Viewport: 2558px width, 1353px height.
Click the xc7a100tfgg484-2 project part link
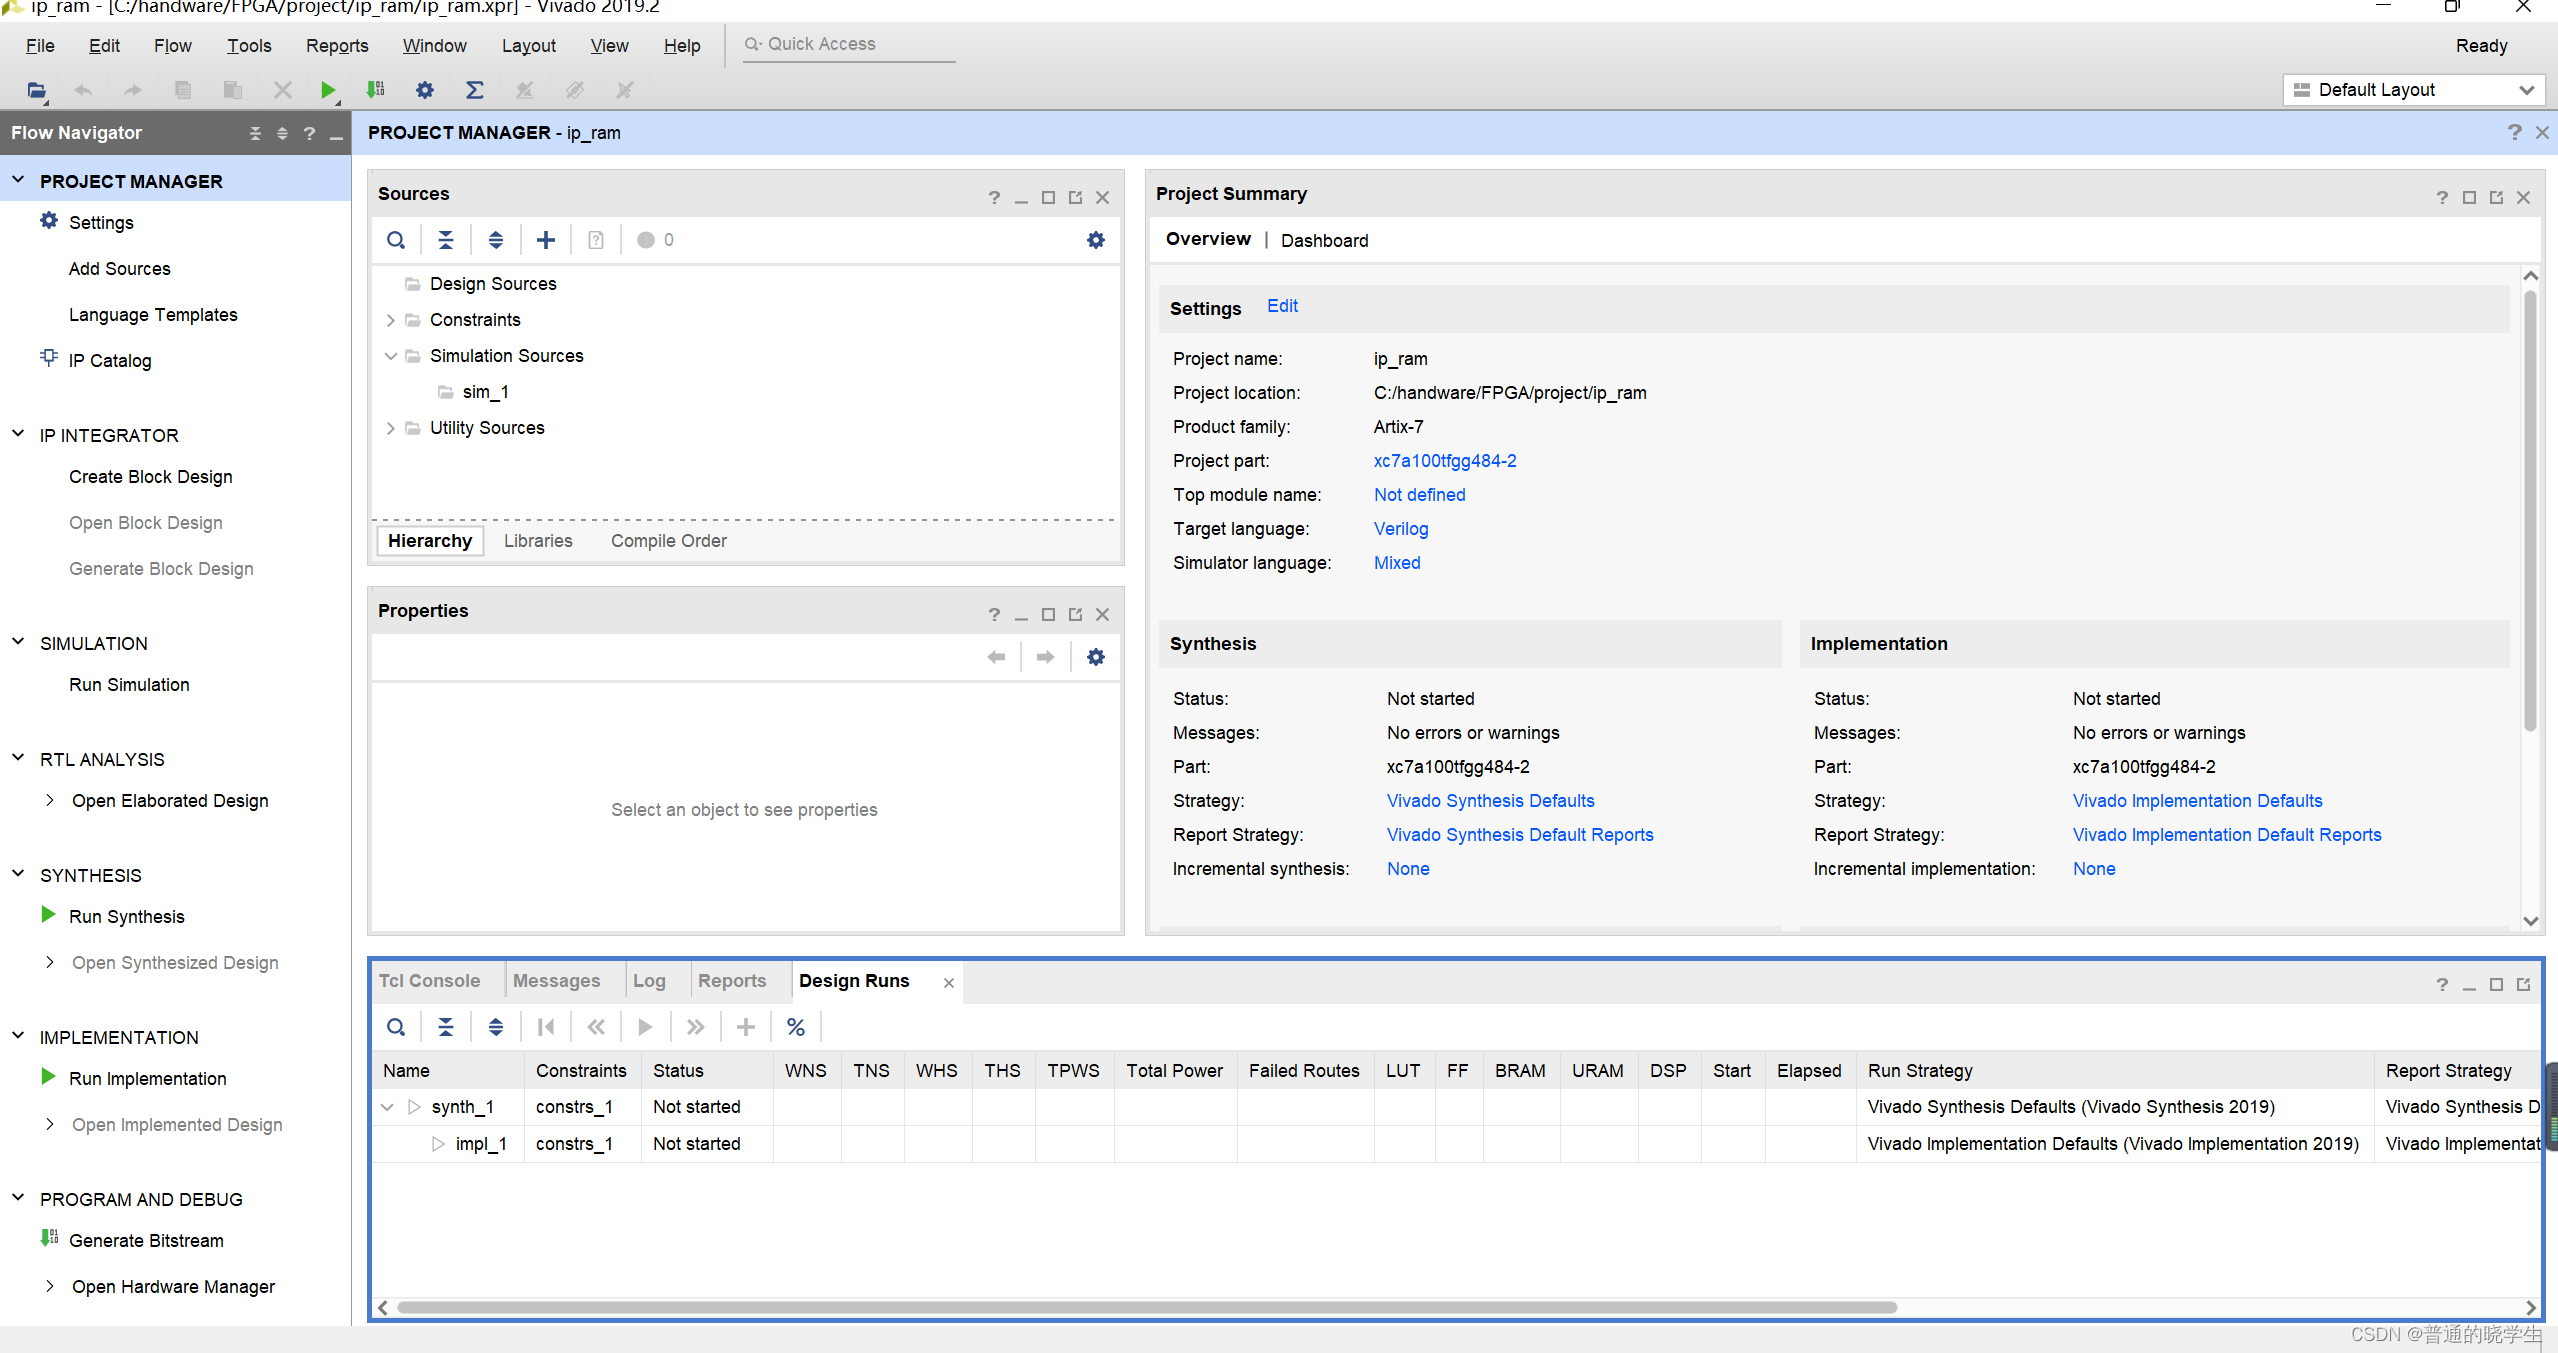(x=1444, y=461)
